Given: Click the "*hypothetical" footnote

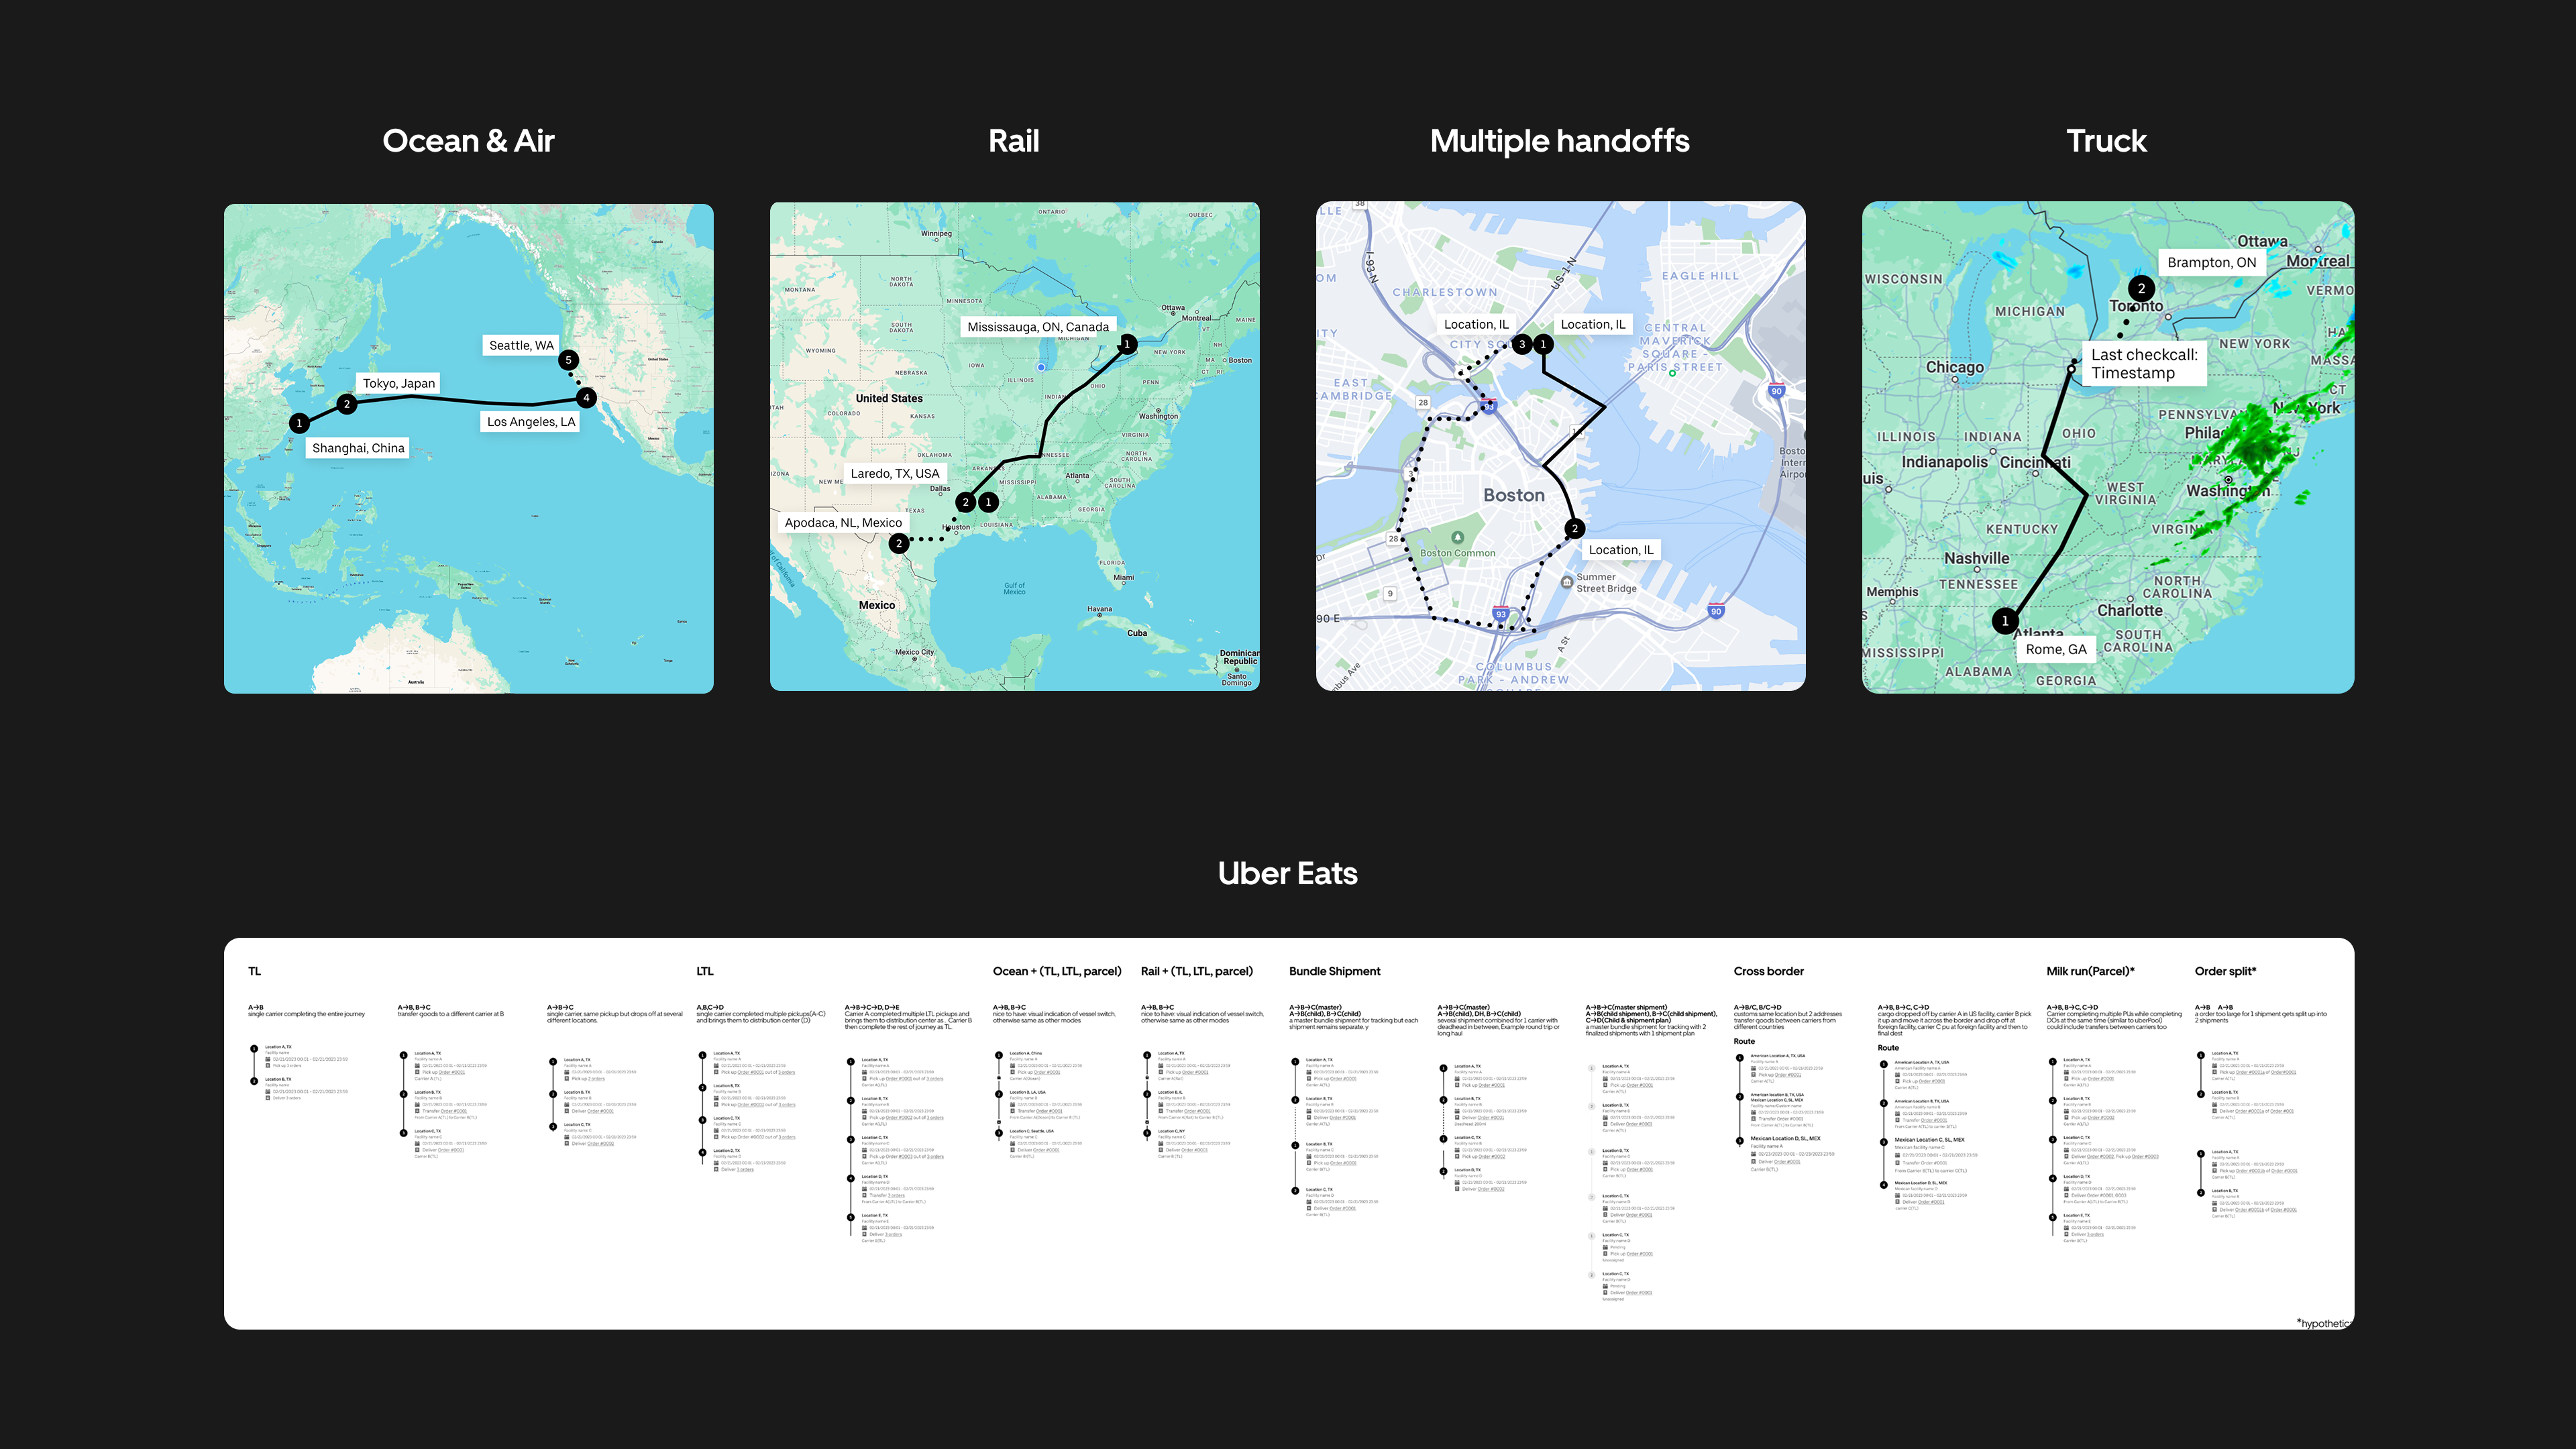Looking at the screenshot, I should [x=2325, y=1323].
